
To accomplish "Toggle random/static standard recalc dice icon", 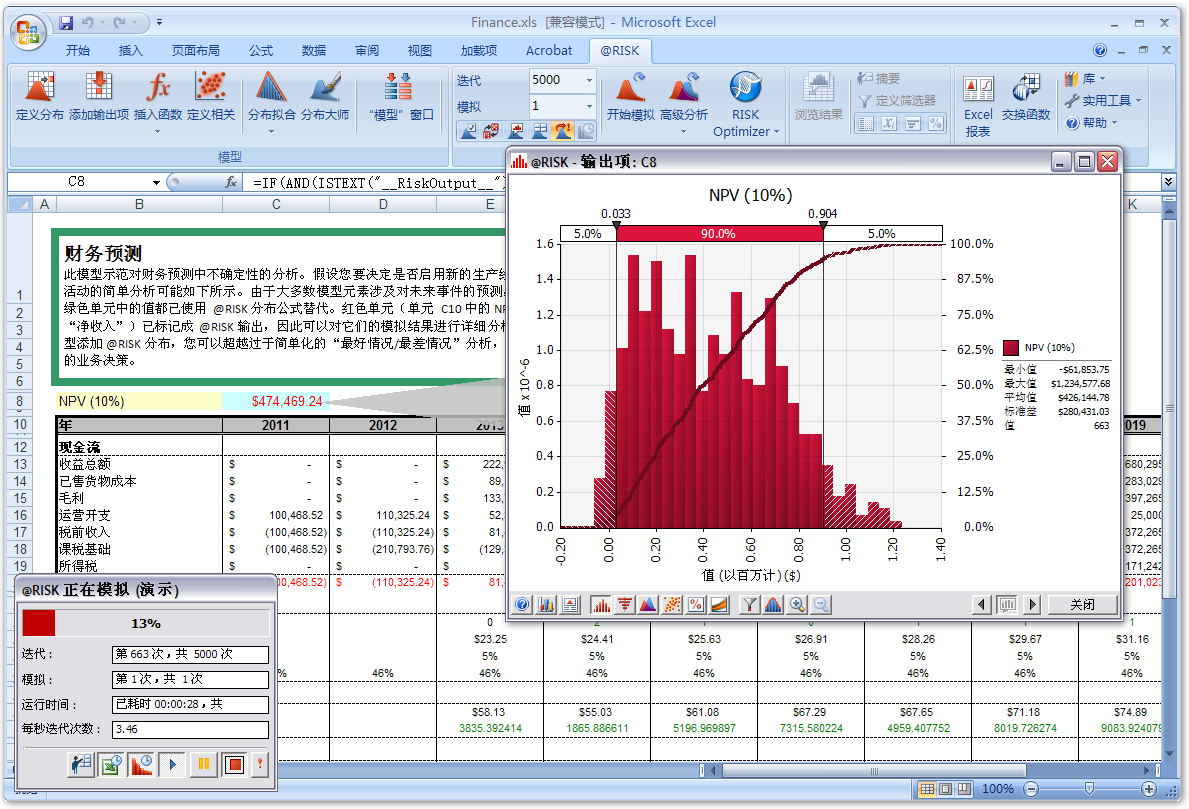I will 491,131.
